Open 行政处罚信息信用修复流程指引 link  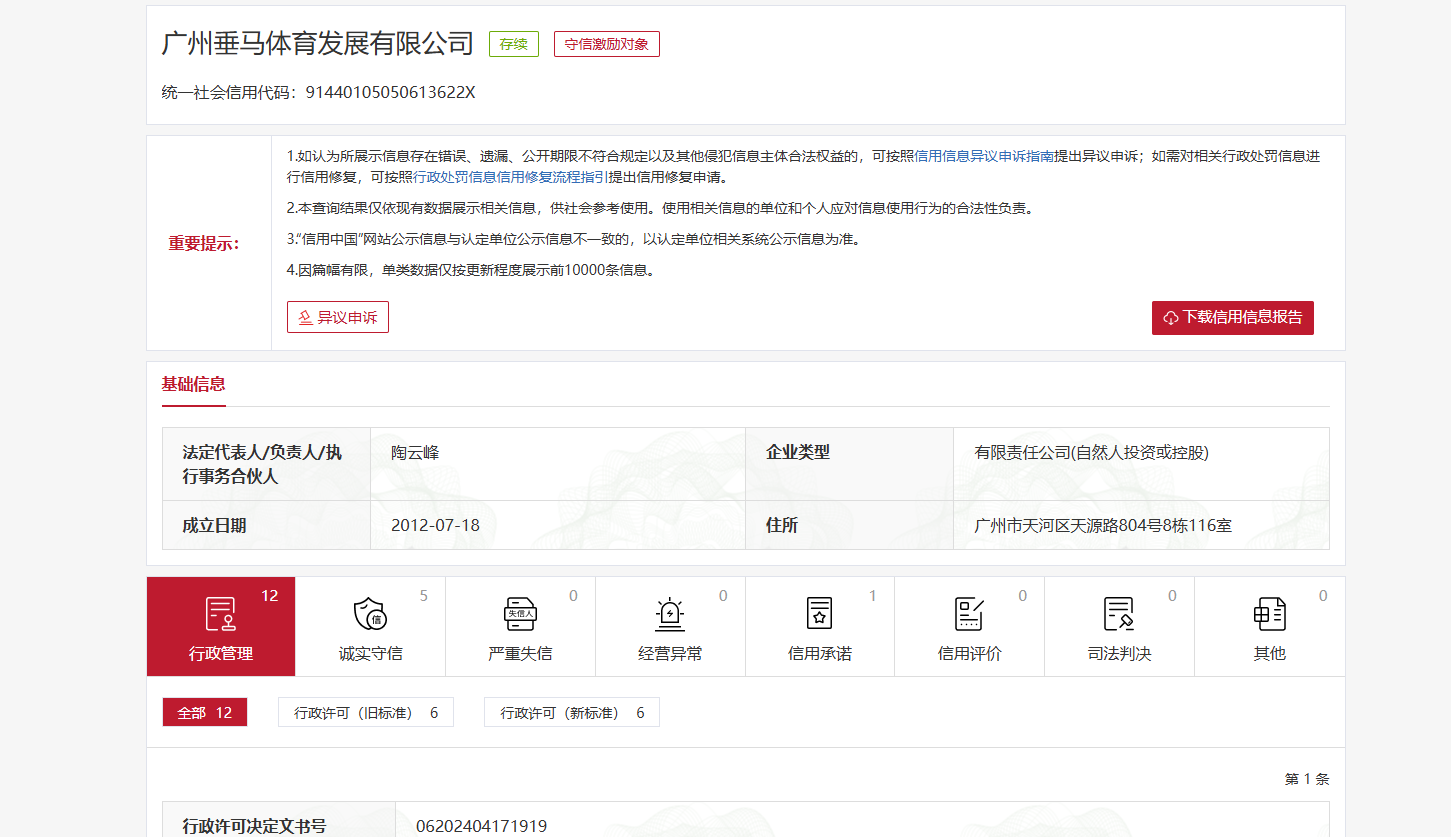click(510, 177)
